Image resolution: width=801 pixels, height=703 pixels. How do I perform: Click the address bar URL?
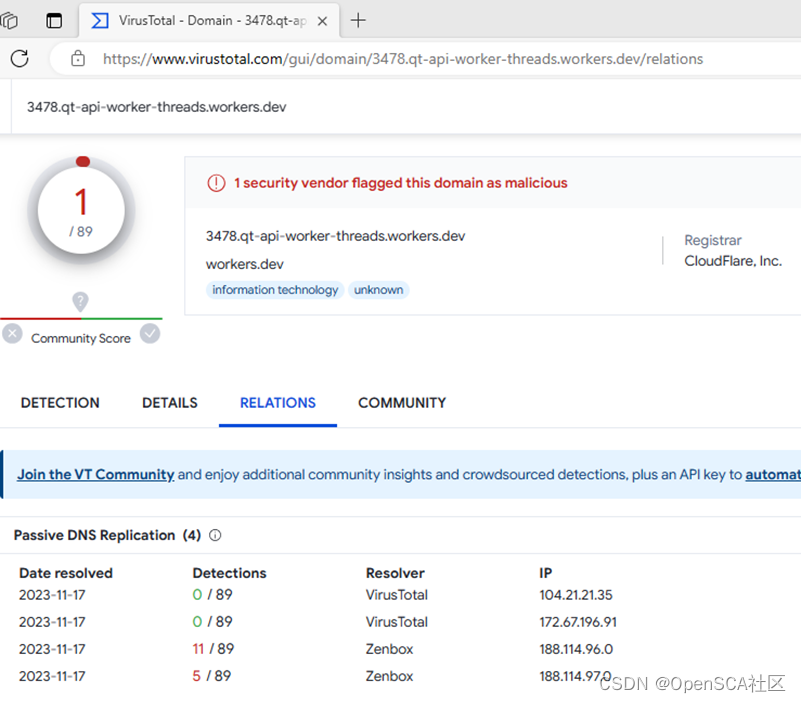403,59
